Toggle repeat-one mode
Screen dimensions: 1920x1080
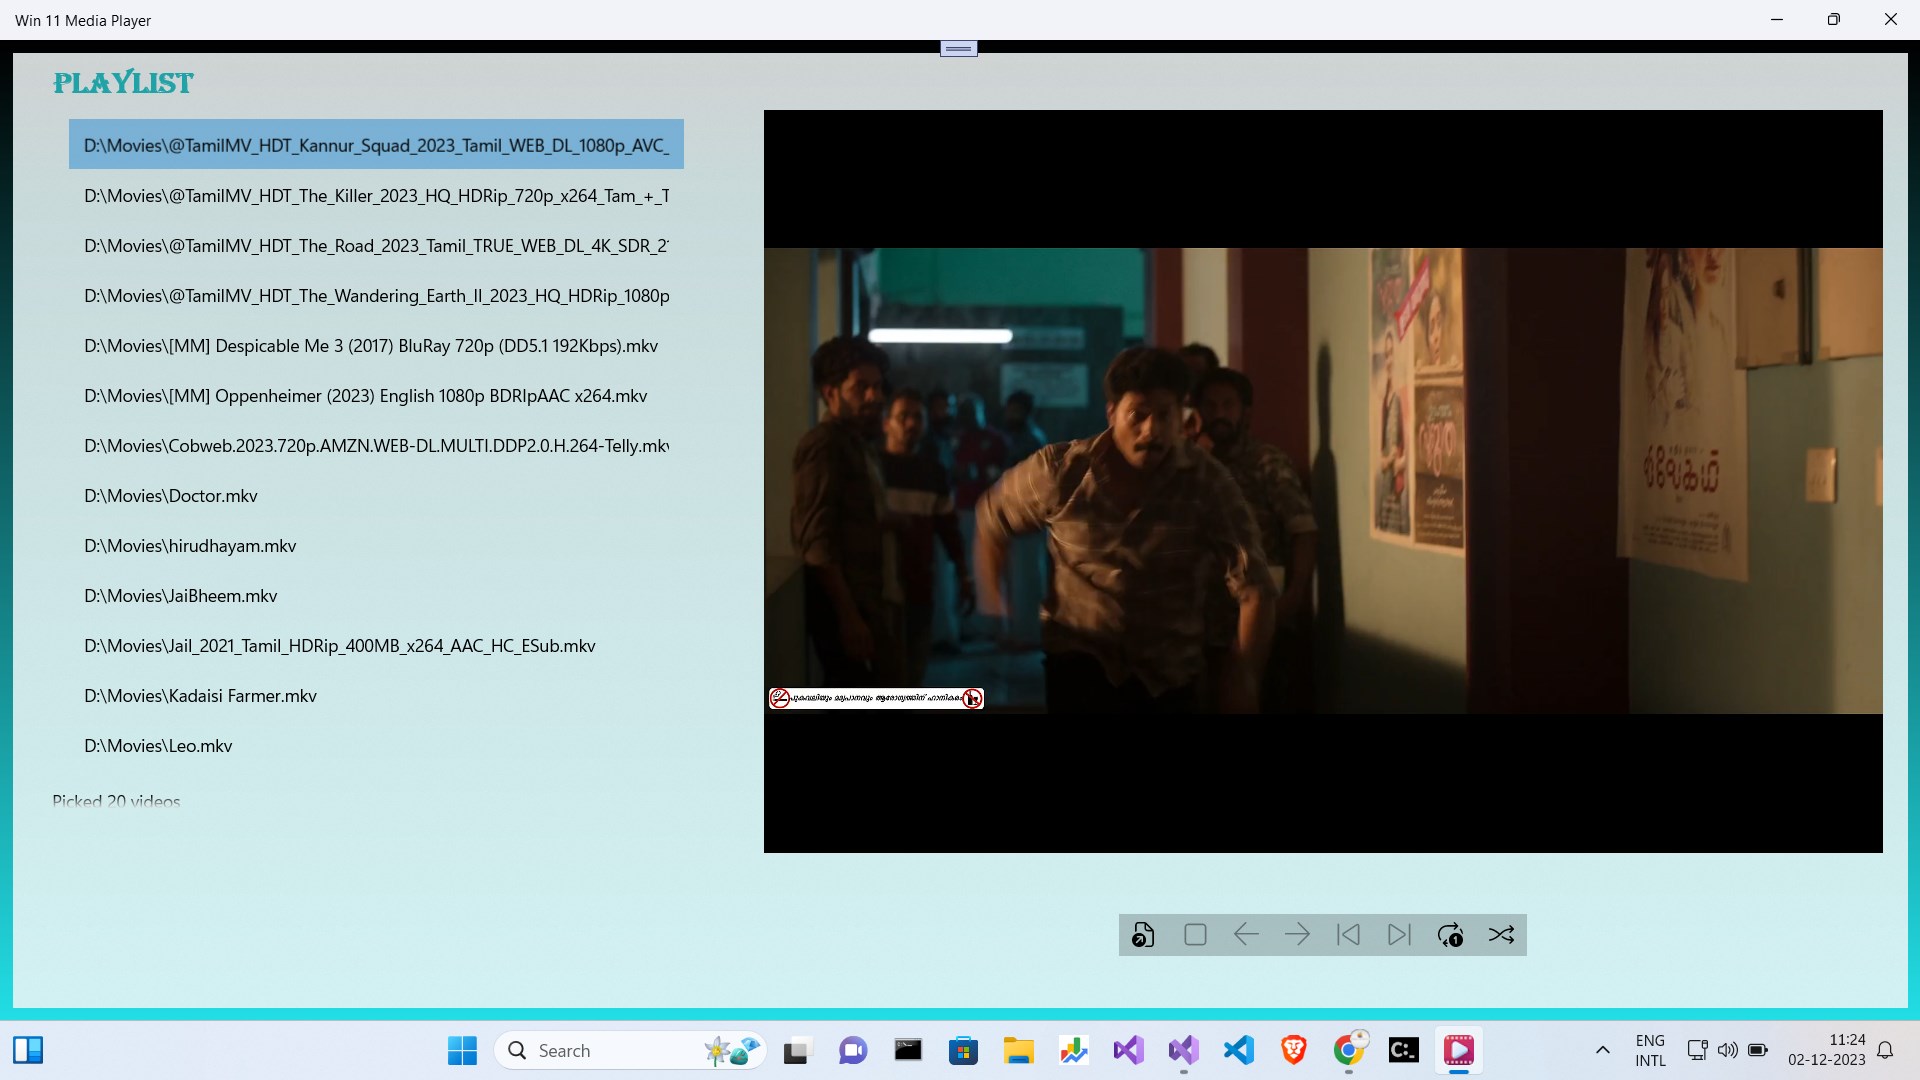(1450, 935)
